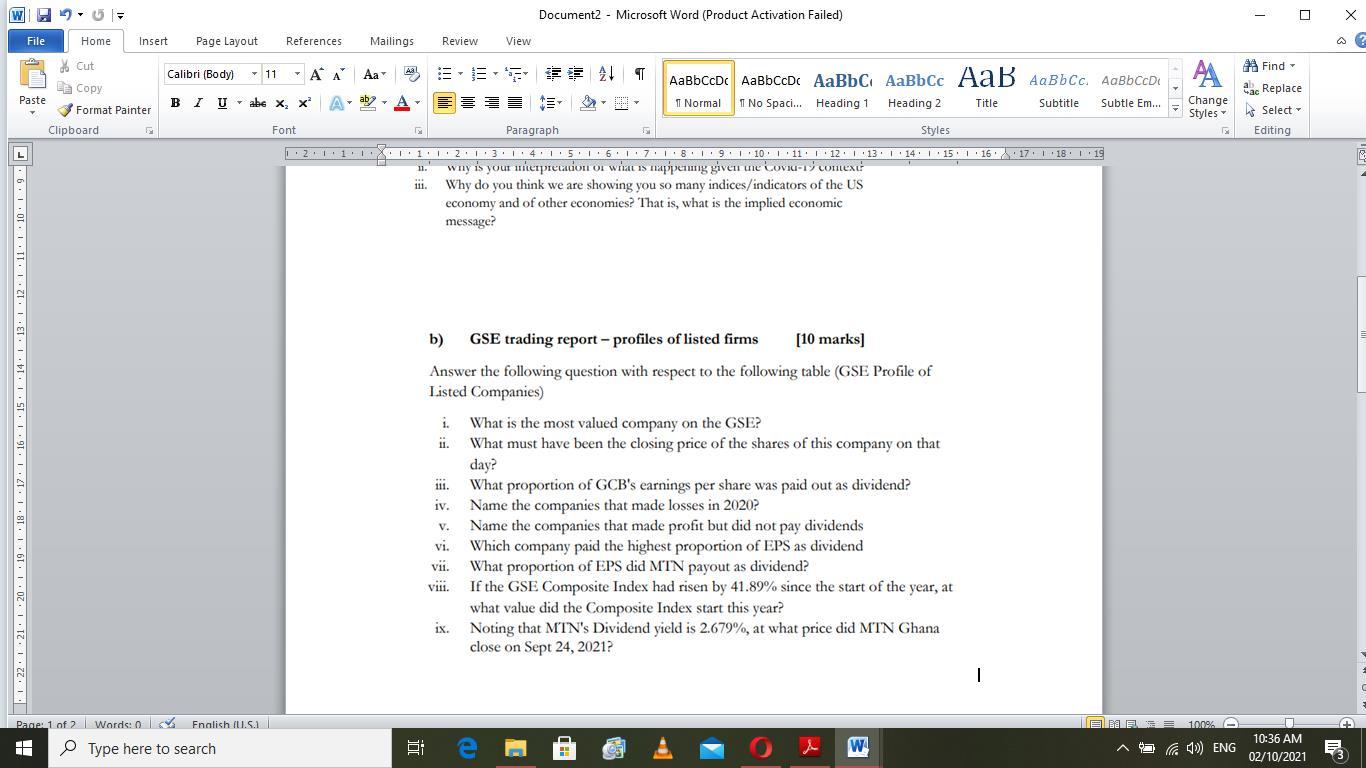Select the Text Highlight Color icon
This screenshot has width=1366, height=768.
pyautogui.click(x=367, y=103)
